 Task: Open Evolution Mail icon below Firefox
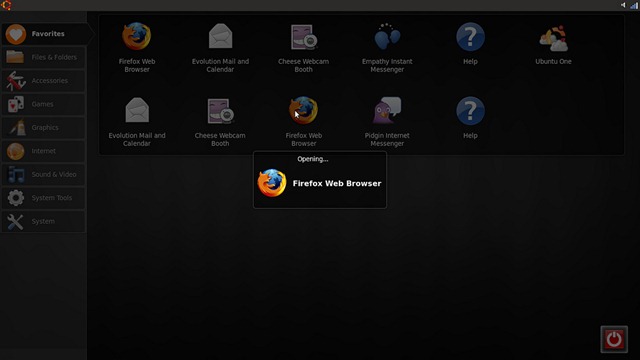(137, 121)
